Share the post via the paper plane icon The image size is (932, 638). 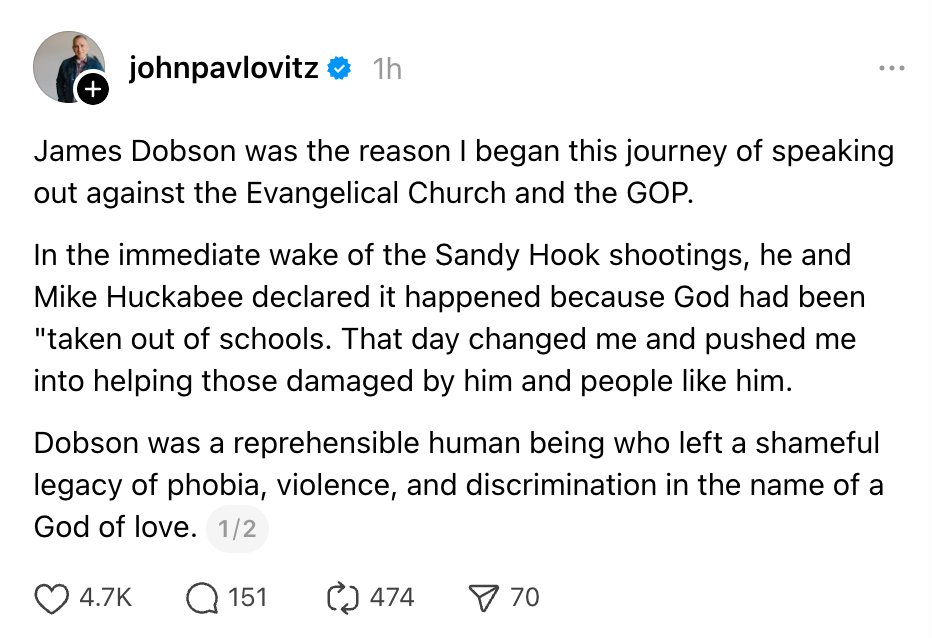[x=485, y=597]
